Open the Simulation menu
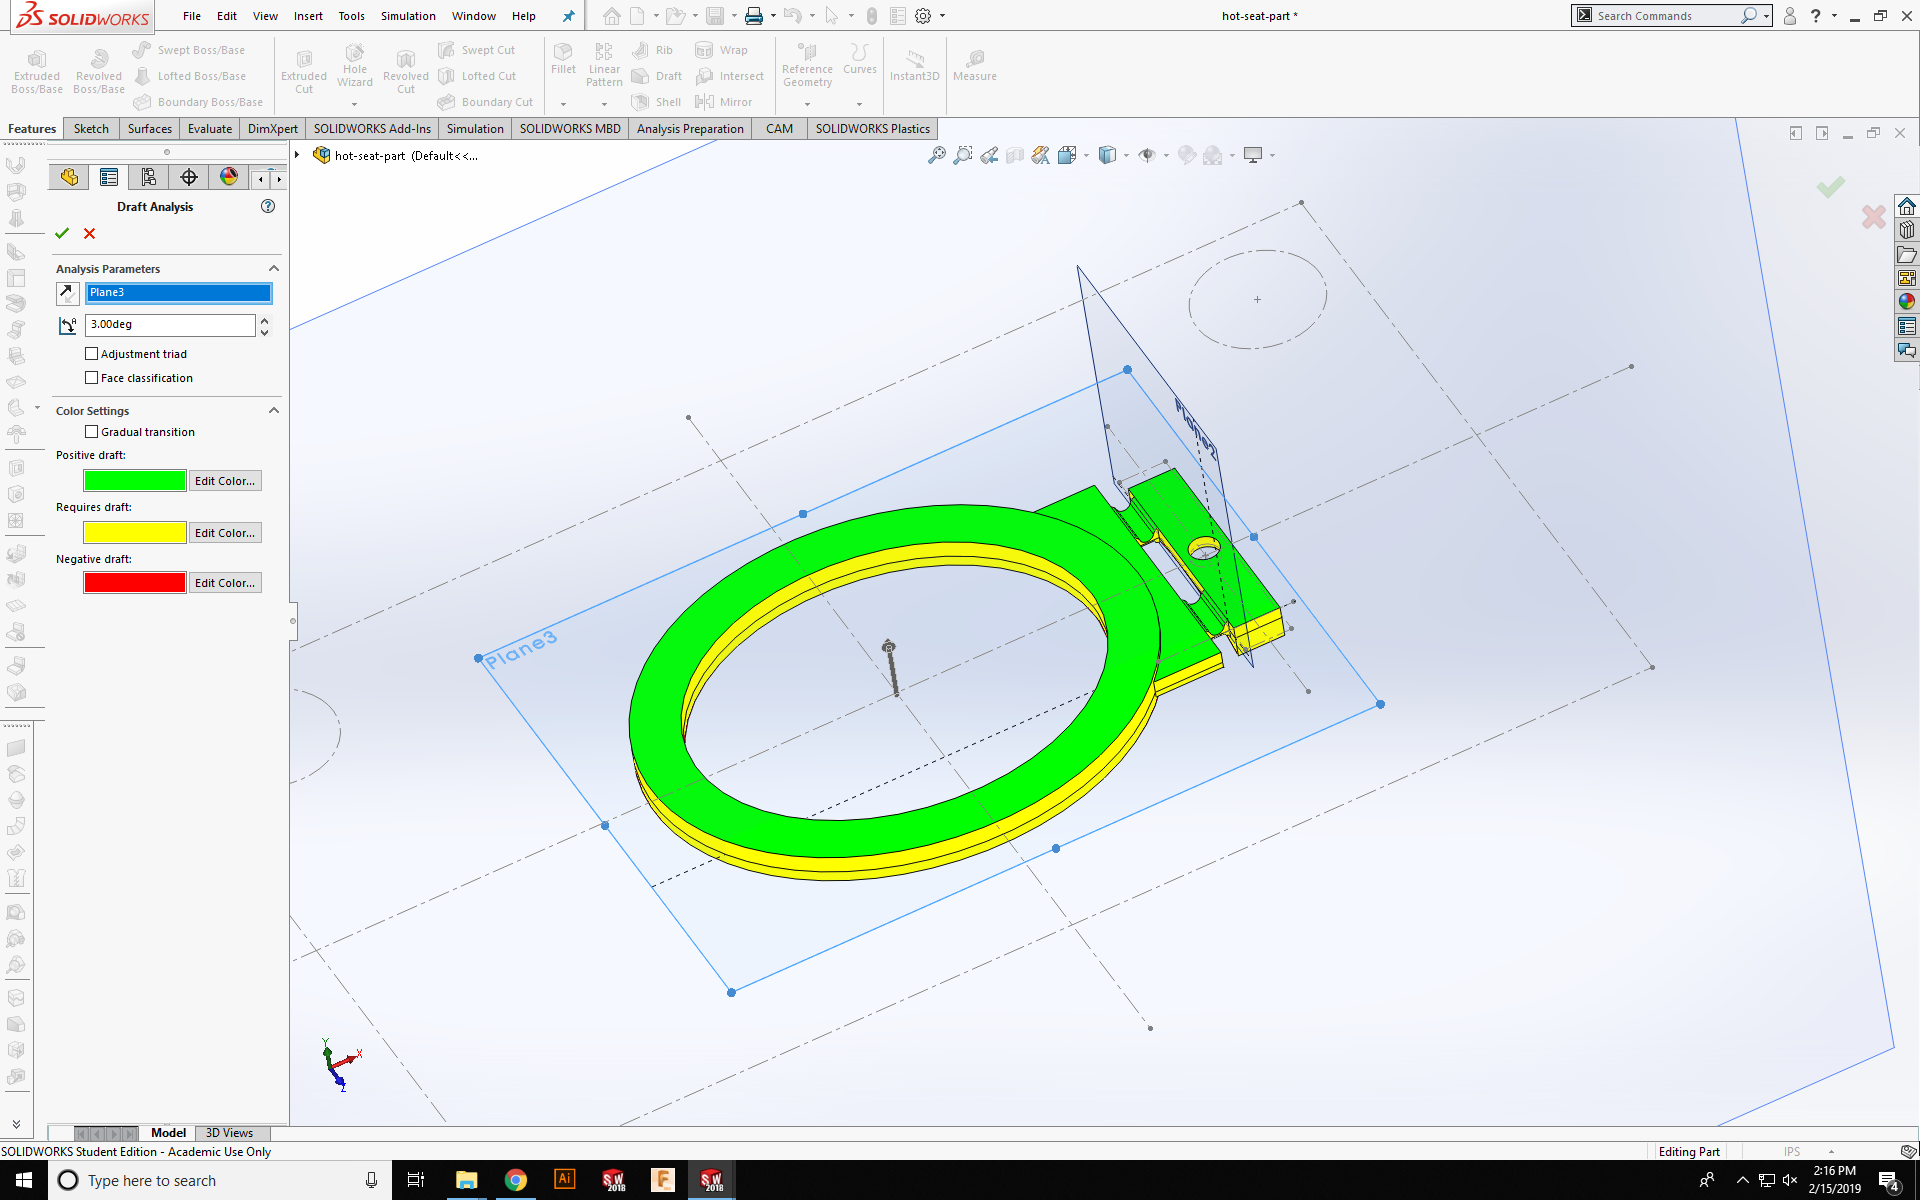1920x1200 pixels. pyautogui.click(x=407, y=16)
